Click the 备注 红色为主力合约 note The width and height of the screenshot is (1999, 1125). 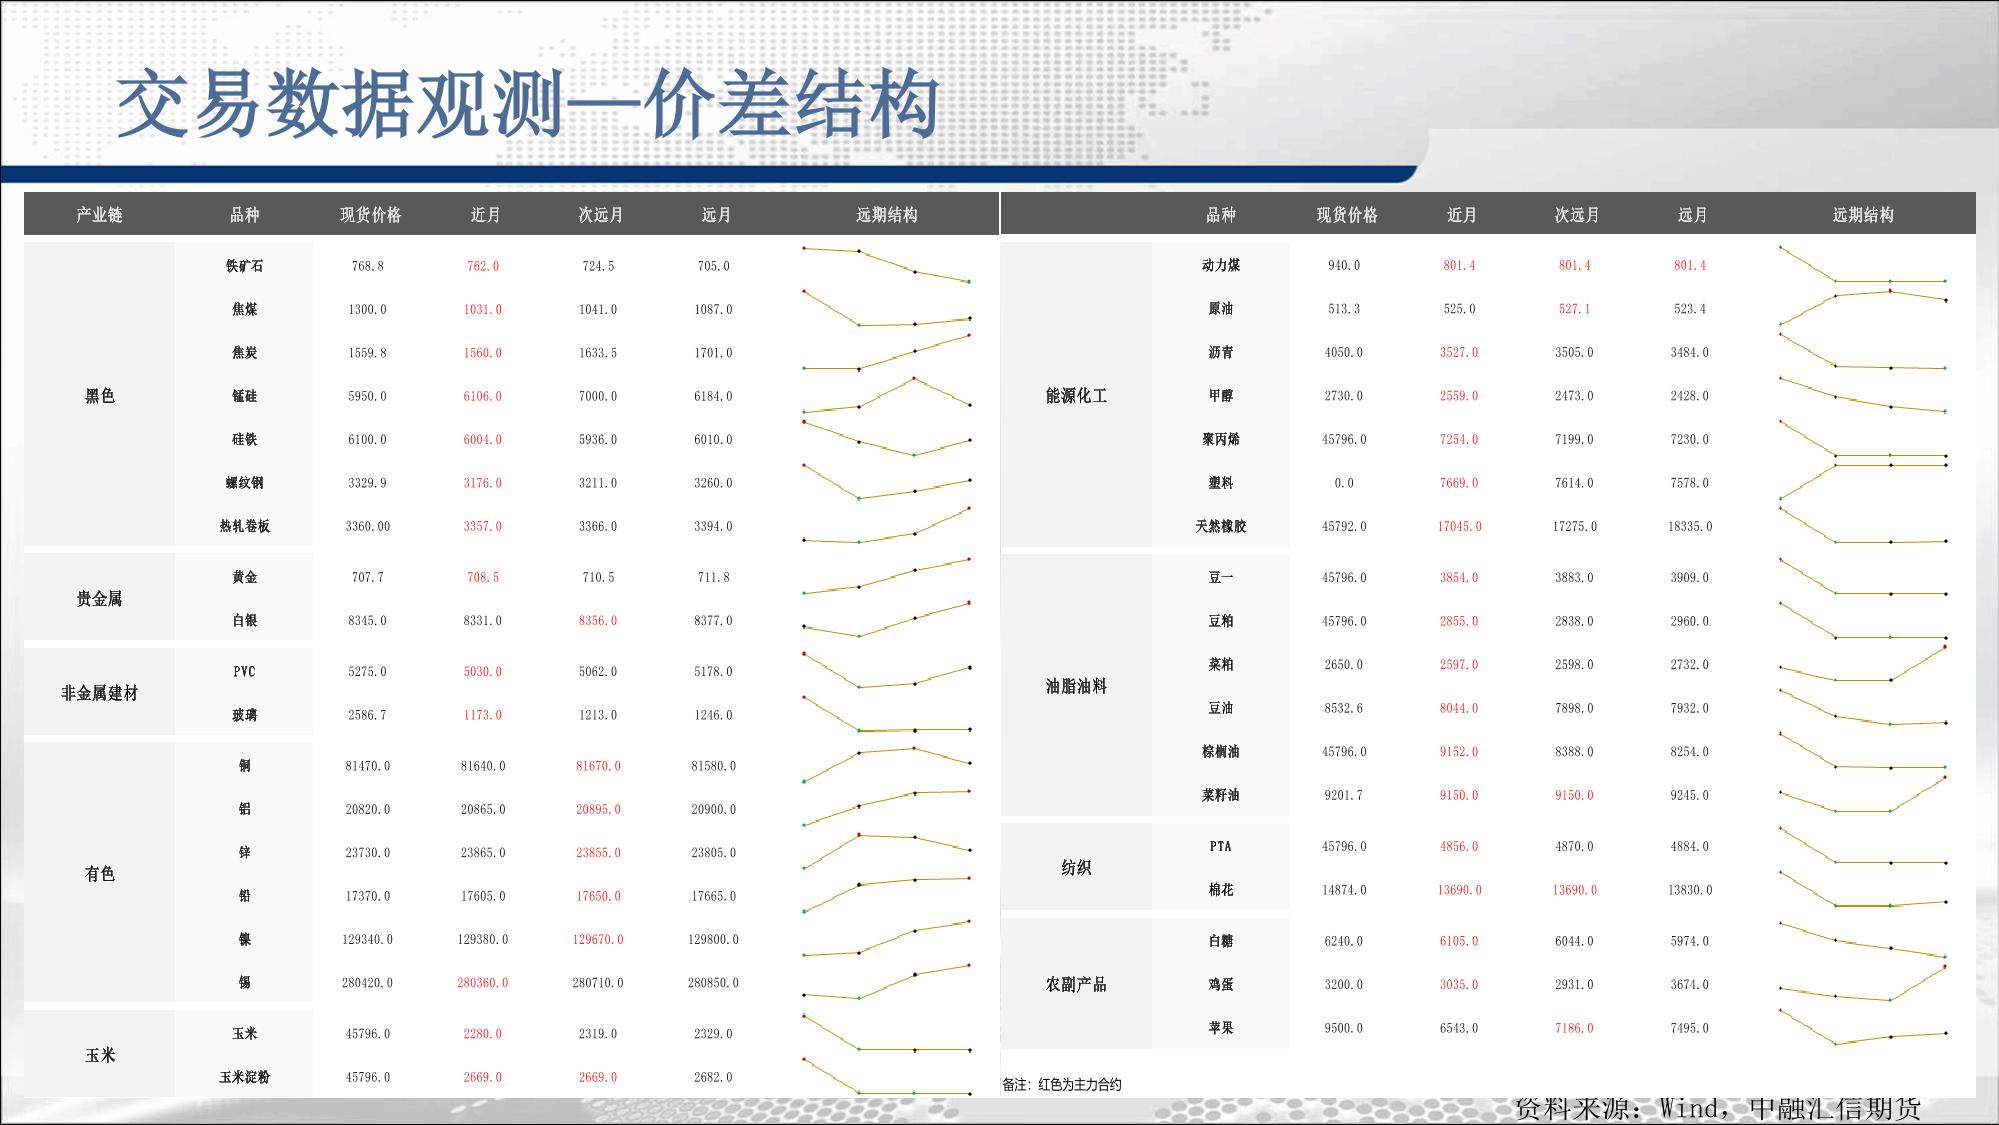click(x=1062, y=1084)
